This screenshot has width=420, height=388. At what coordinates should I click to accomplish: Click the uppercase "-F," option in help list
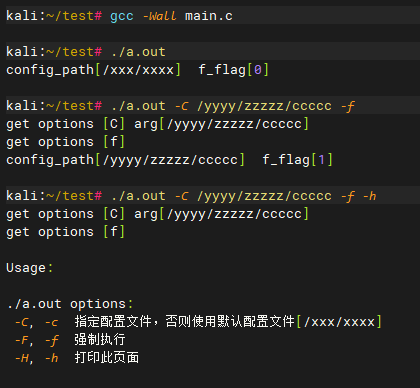tap(24, 340)
